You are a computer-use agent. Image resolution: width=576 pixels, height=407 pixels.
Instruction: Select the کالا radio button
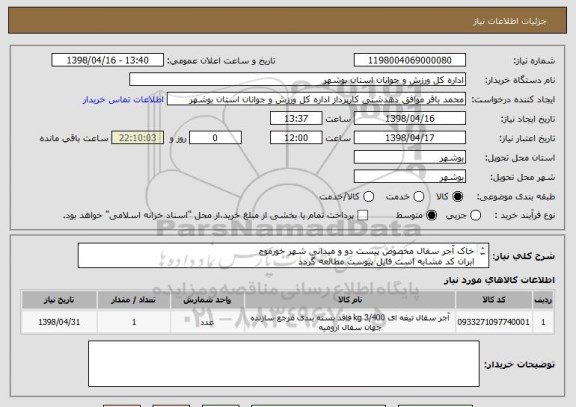pos(457,197)
